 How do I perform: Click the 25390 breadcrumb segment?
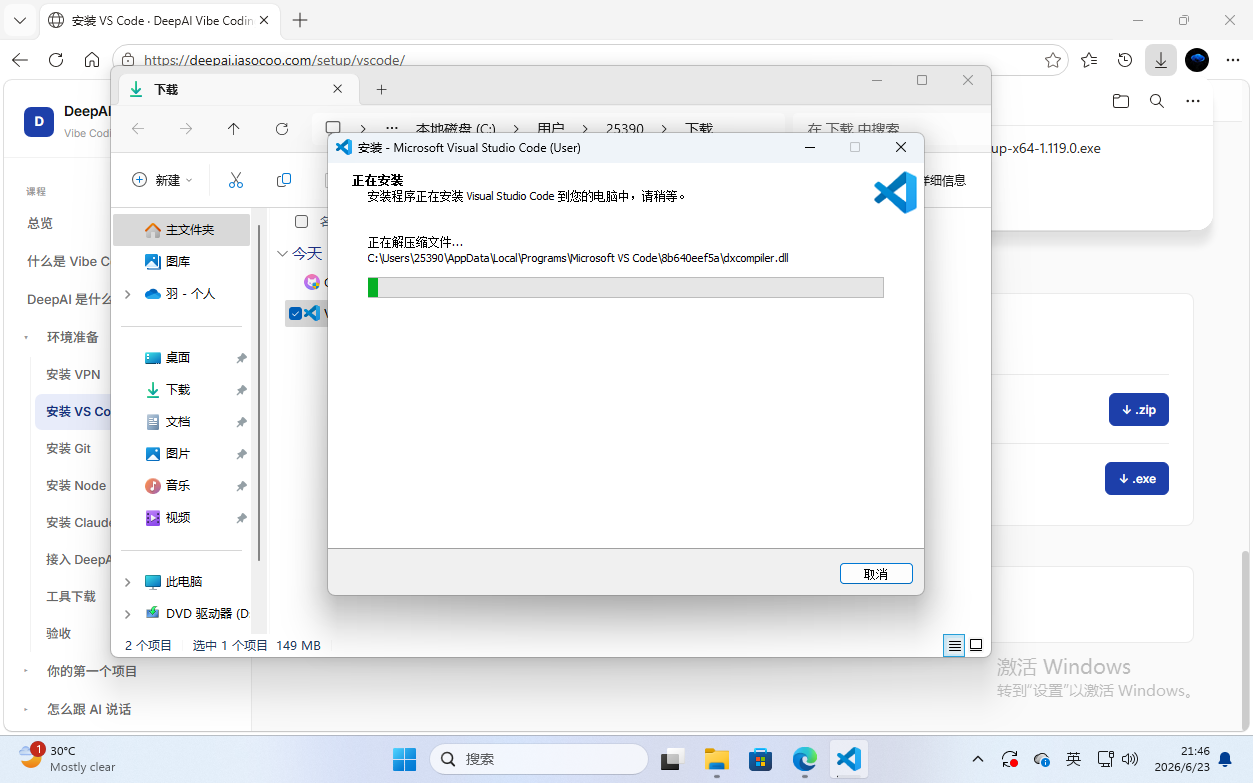(x=625, y=129)
